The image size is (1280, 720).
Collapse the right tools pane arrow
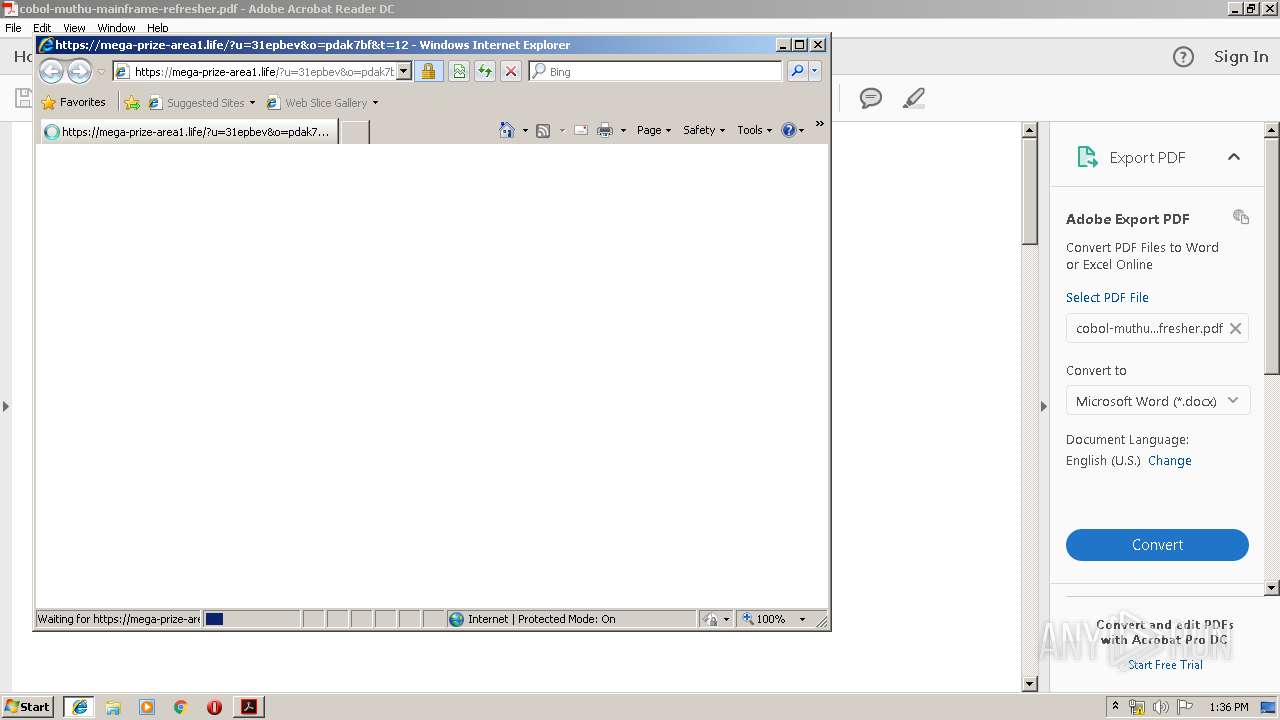point(1044,406)
